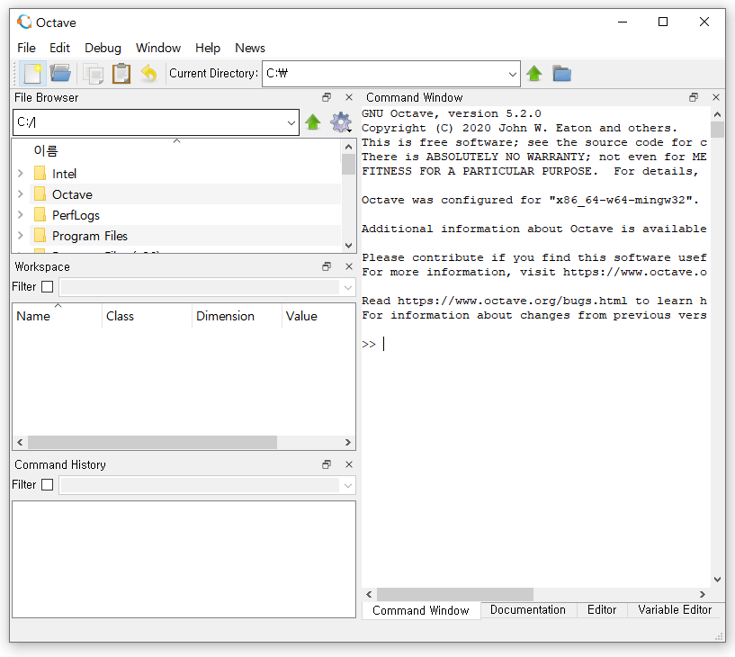Close the Command History panel

pyautogui.click(x=349, y=464)
